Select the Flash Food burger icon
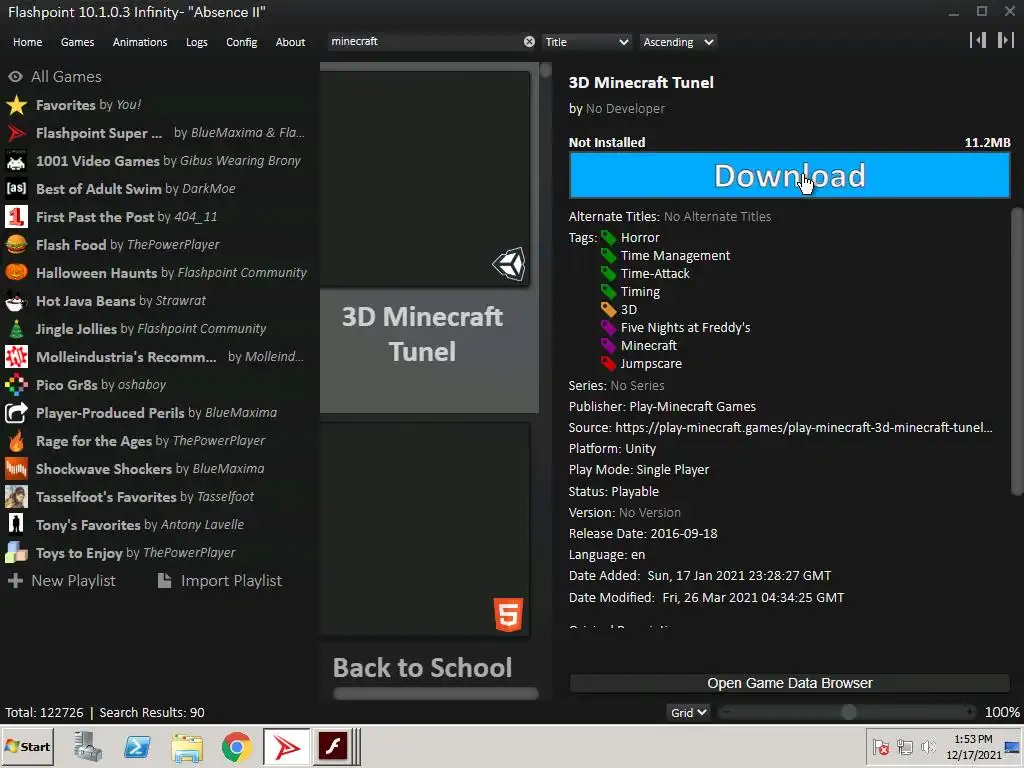The height and width of the screenshot is (768, 1024). [x=16, y=245]
